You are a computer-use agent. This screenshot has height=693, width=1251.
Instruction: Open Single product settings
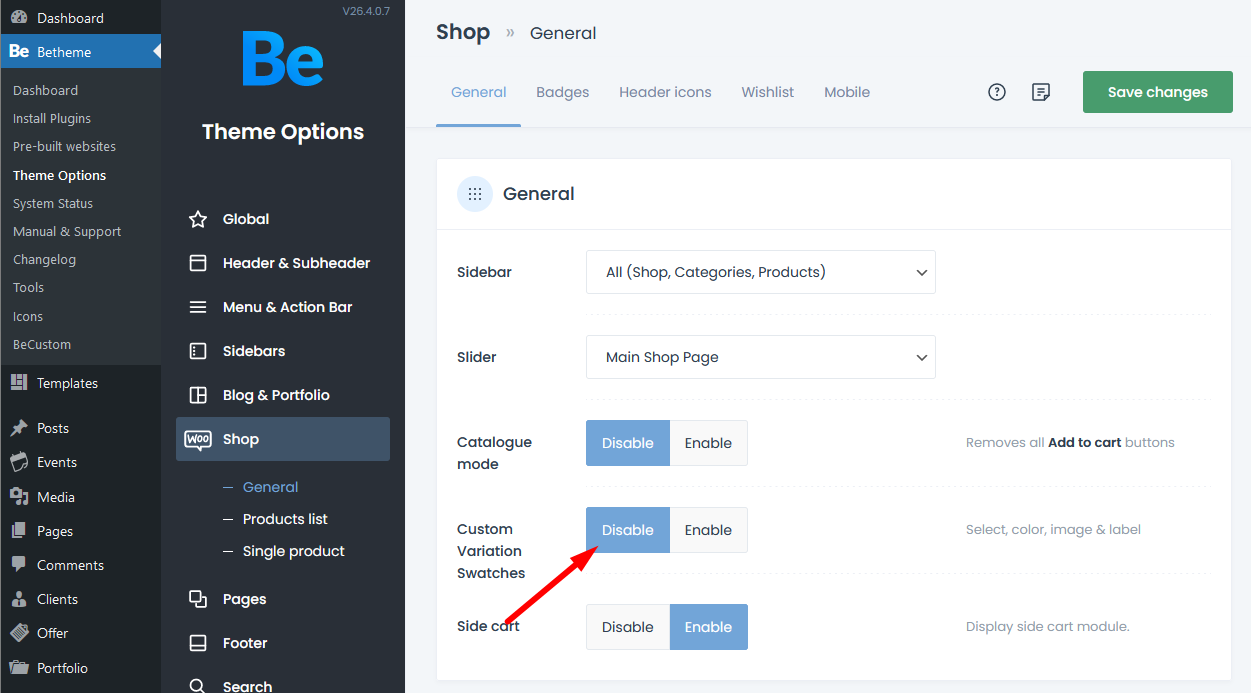(293, 551)
